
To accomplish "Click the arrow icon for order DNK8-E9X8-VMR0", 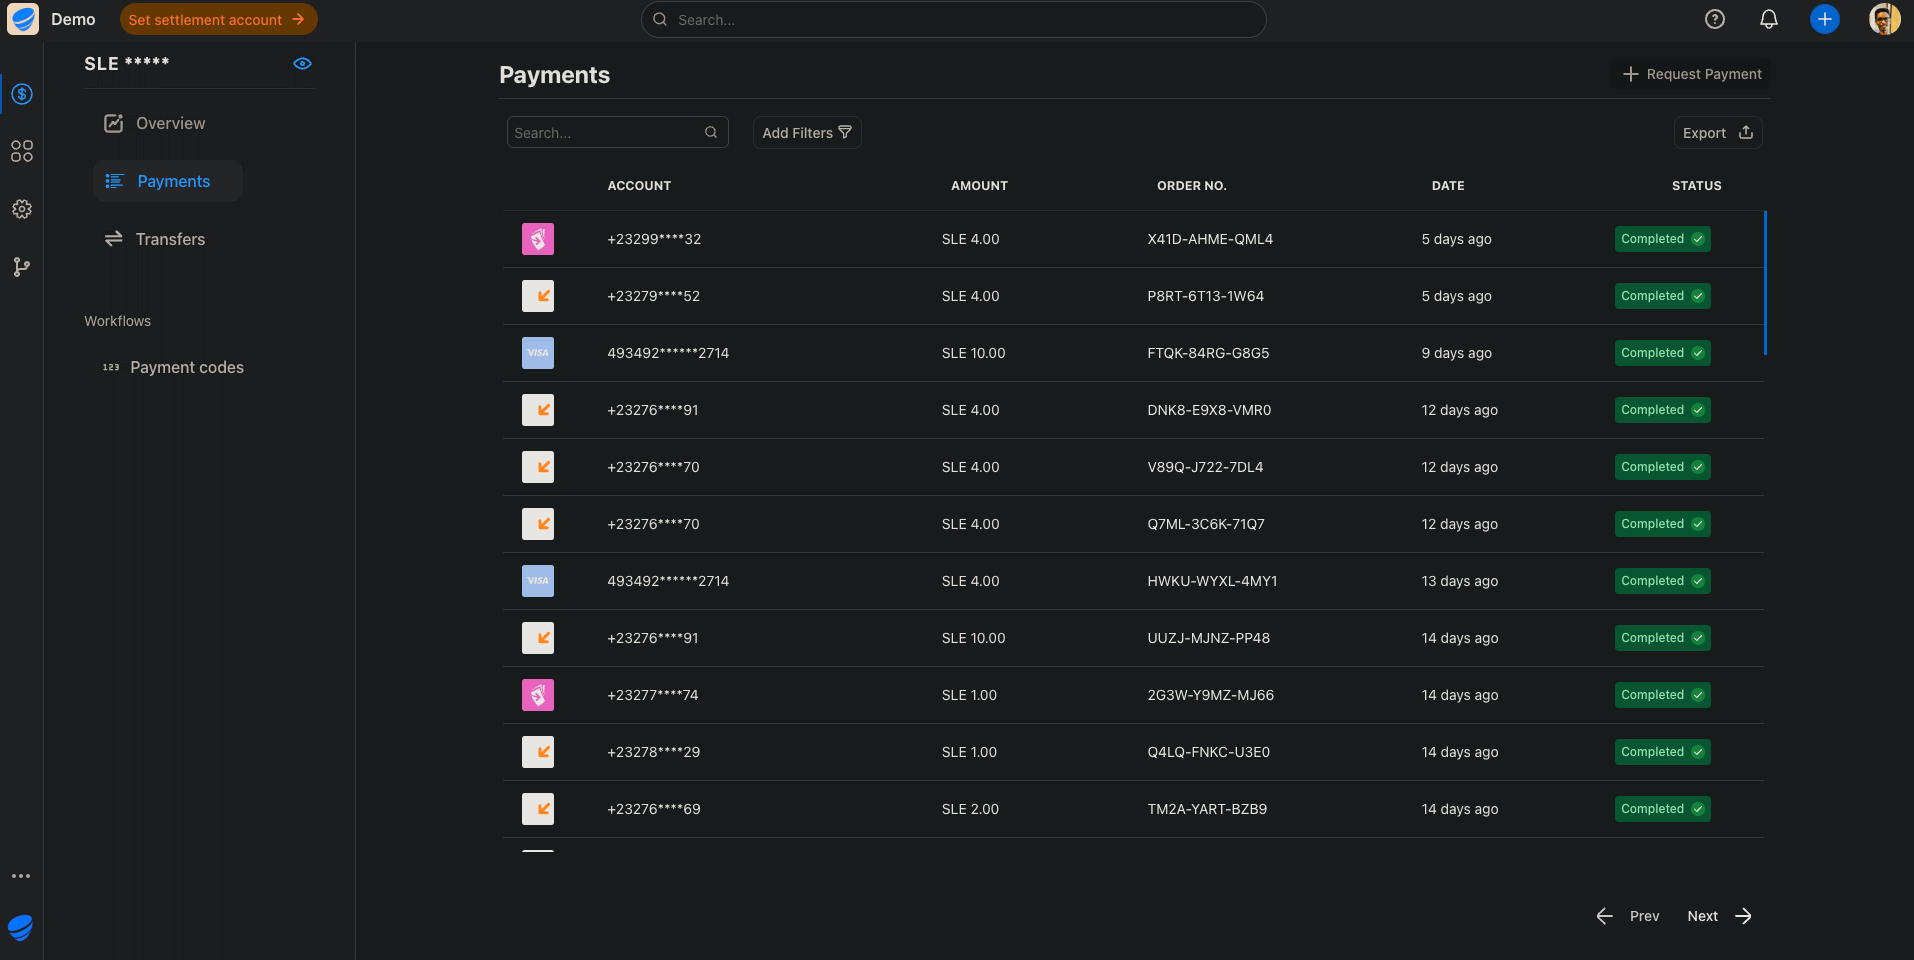I will [538, 410].
